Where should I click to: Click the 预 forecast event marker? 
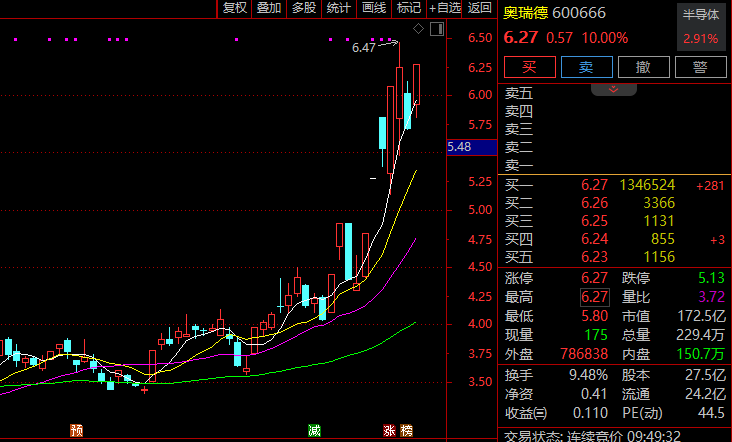pyautogui.click(x=77, y=431)
